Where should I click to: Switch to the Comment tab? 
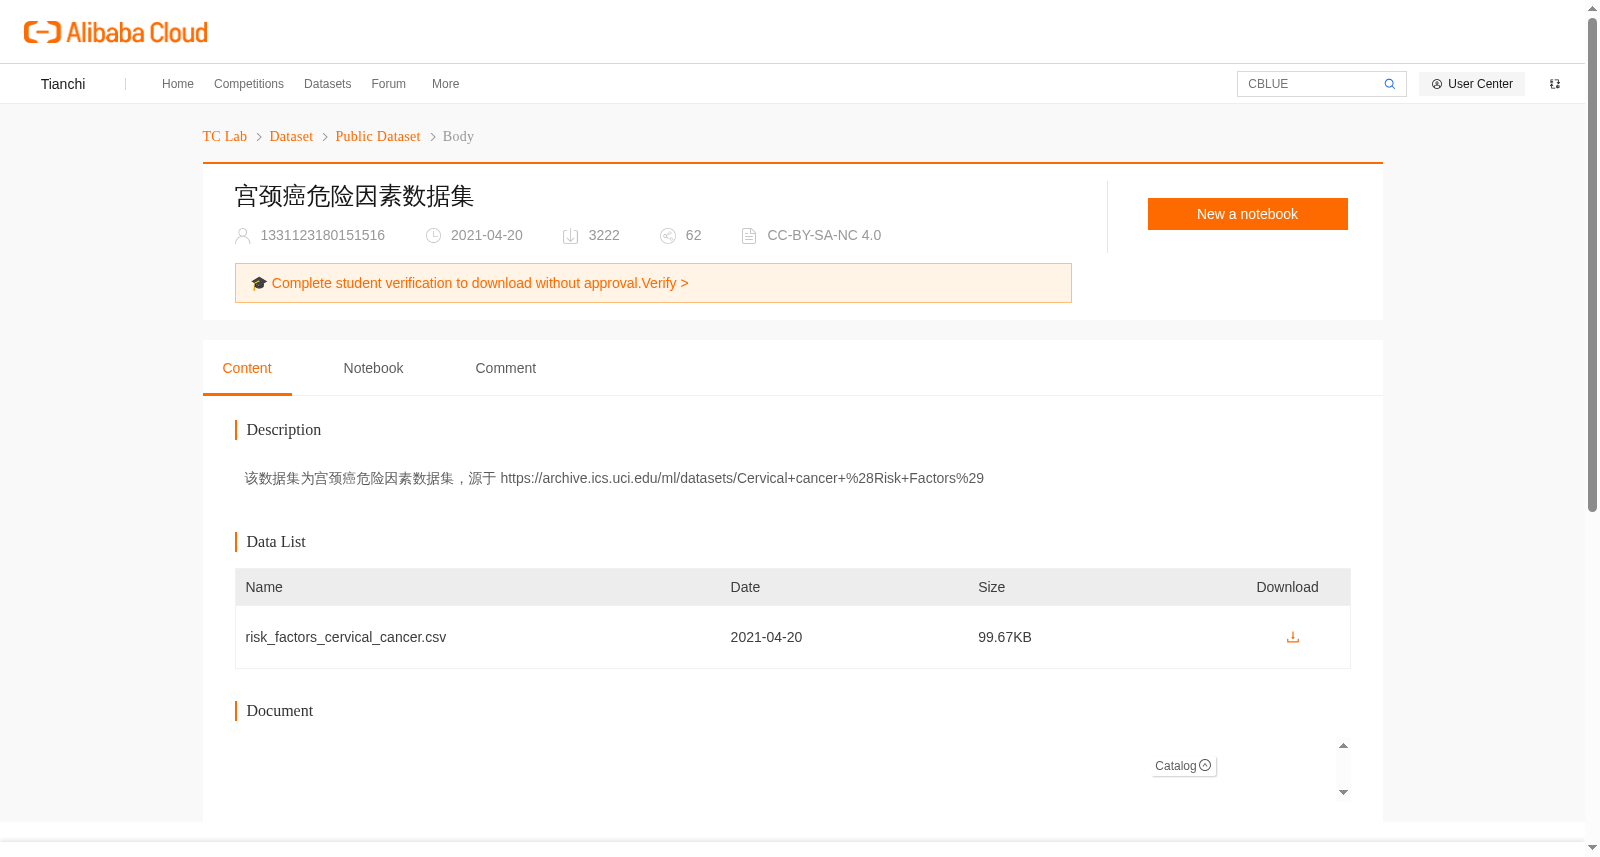point(505,368)
